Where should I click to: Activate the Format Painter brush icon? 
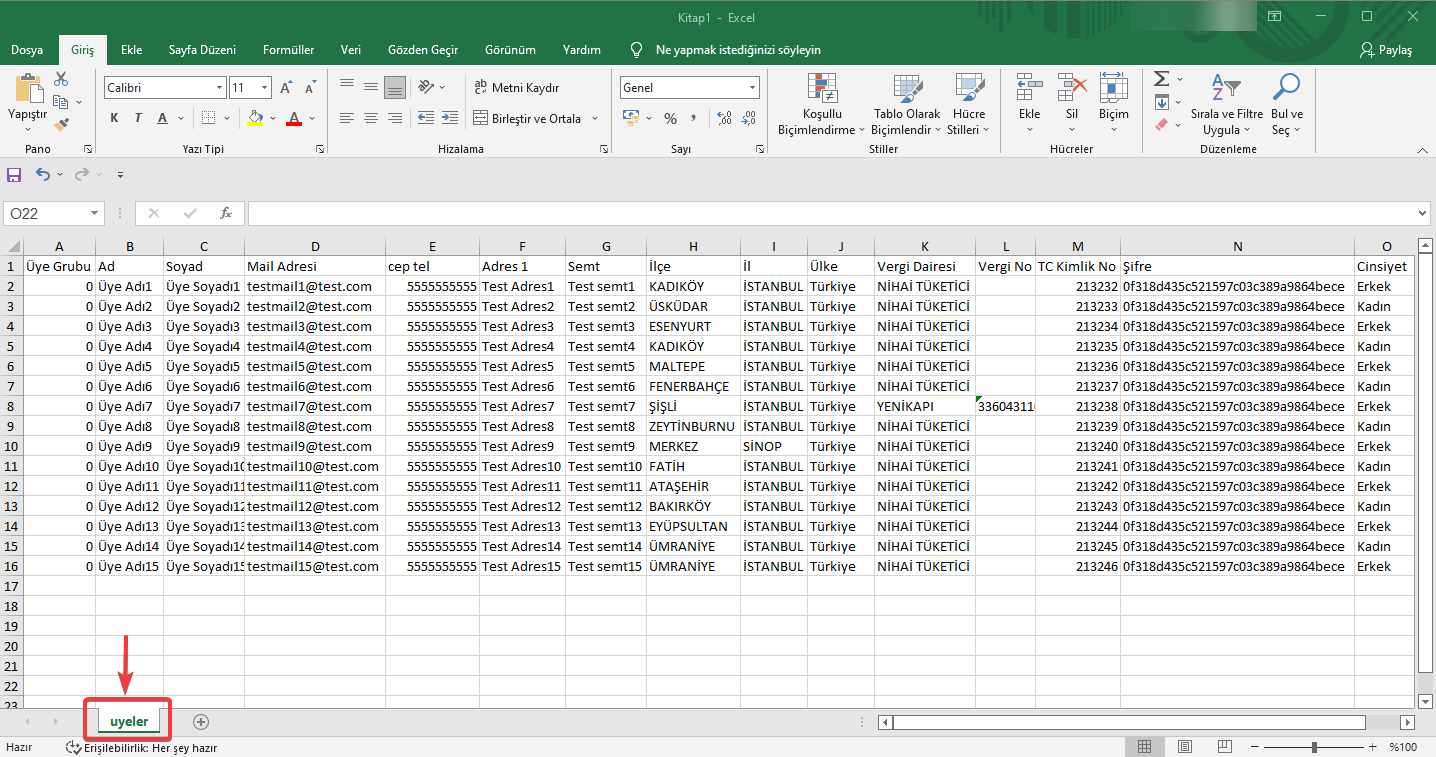(x=61, y=125)
